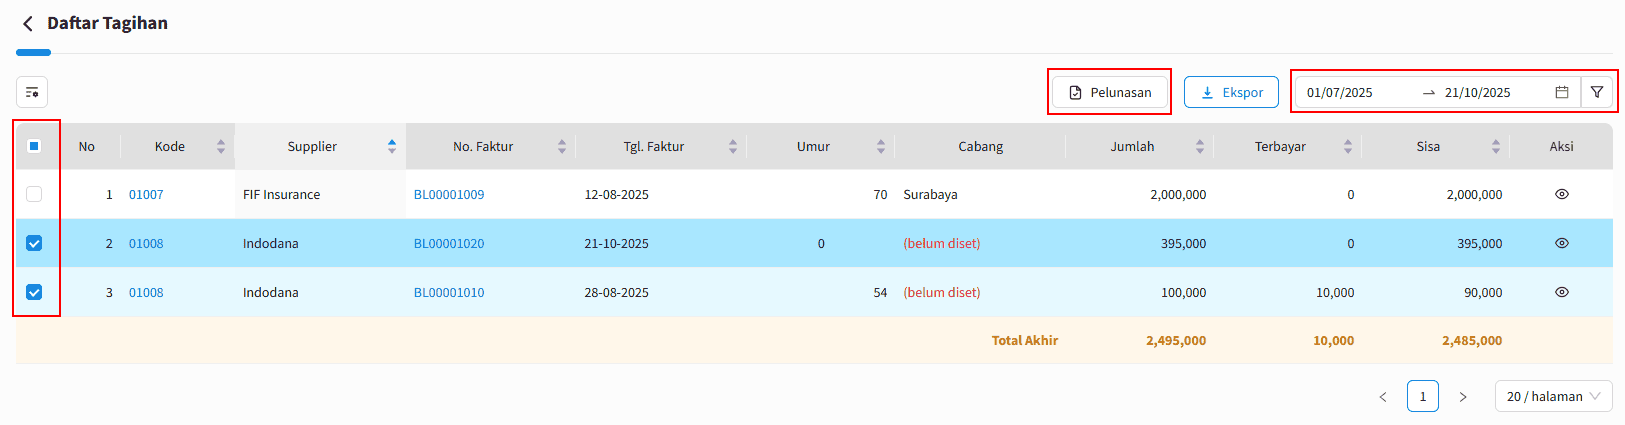Toggle the select-all header checkbox
This screenshot has height=425, width=1625.
point(34,146)
